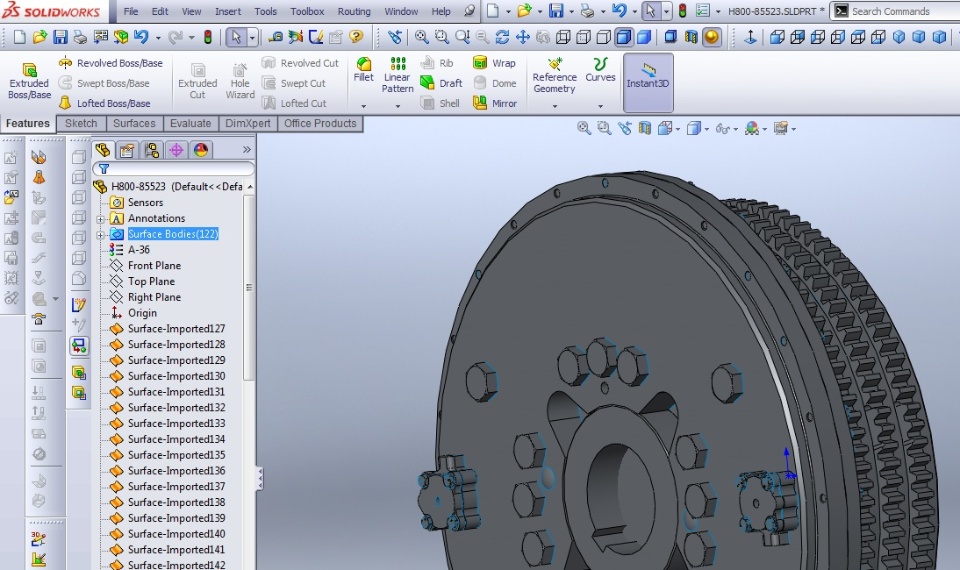The height and width of the screenshot is (570, 960).
Task: Save the document with toolbar save icon
Action: (x=60, y=37)
